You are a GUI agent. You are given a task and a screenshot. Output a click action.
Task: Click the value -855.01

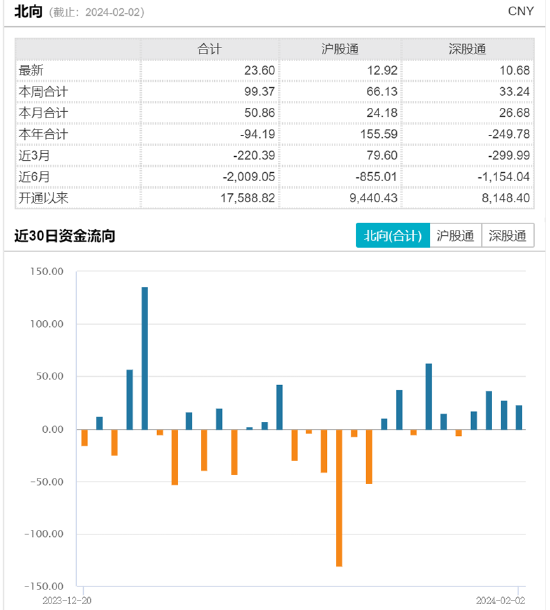[x=377, y=177]
